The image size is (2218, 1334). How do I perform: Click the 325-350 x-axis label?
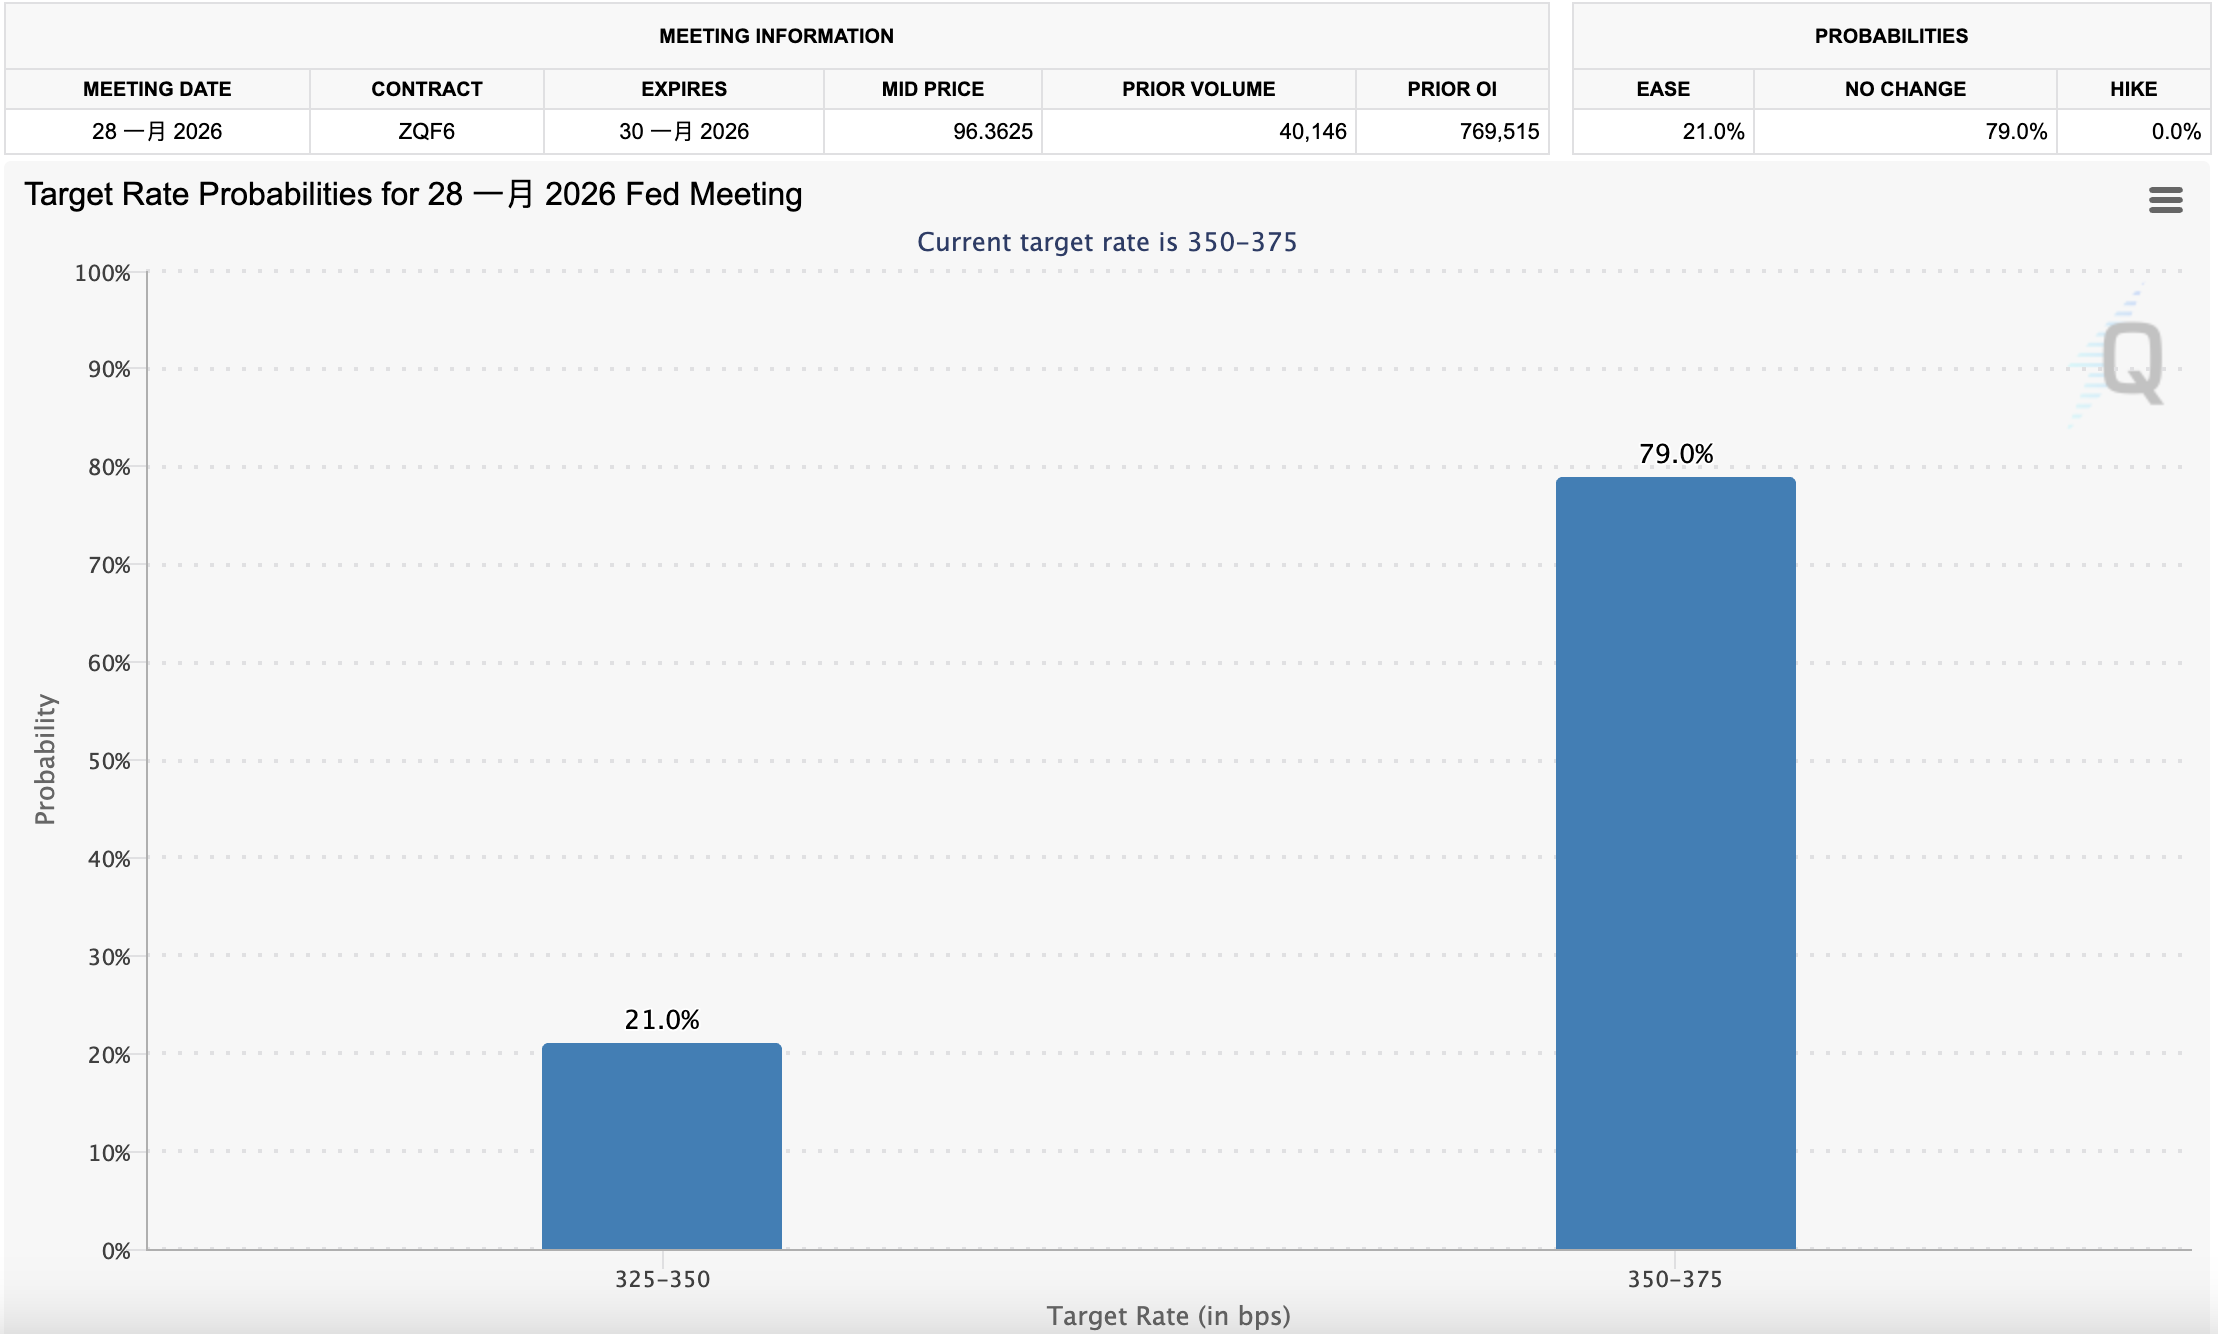661,1279
